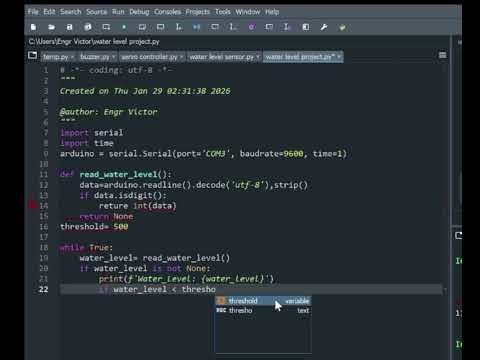Open the Tools menu
Image resolution: width=480 pixels, height=360 pixels.
pyautogui.click(x=223, y=12)
